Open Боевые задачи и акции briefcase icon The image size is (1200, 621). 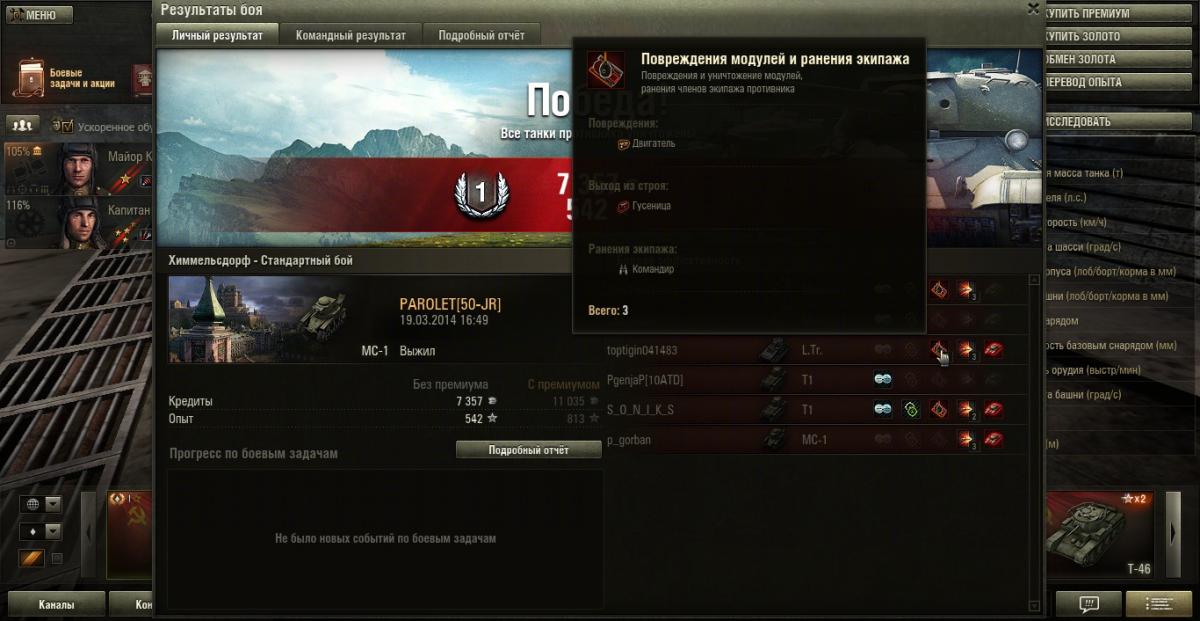(x=30, y=78)
